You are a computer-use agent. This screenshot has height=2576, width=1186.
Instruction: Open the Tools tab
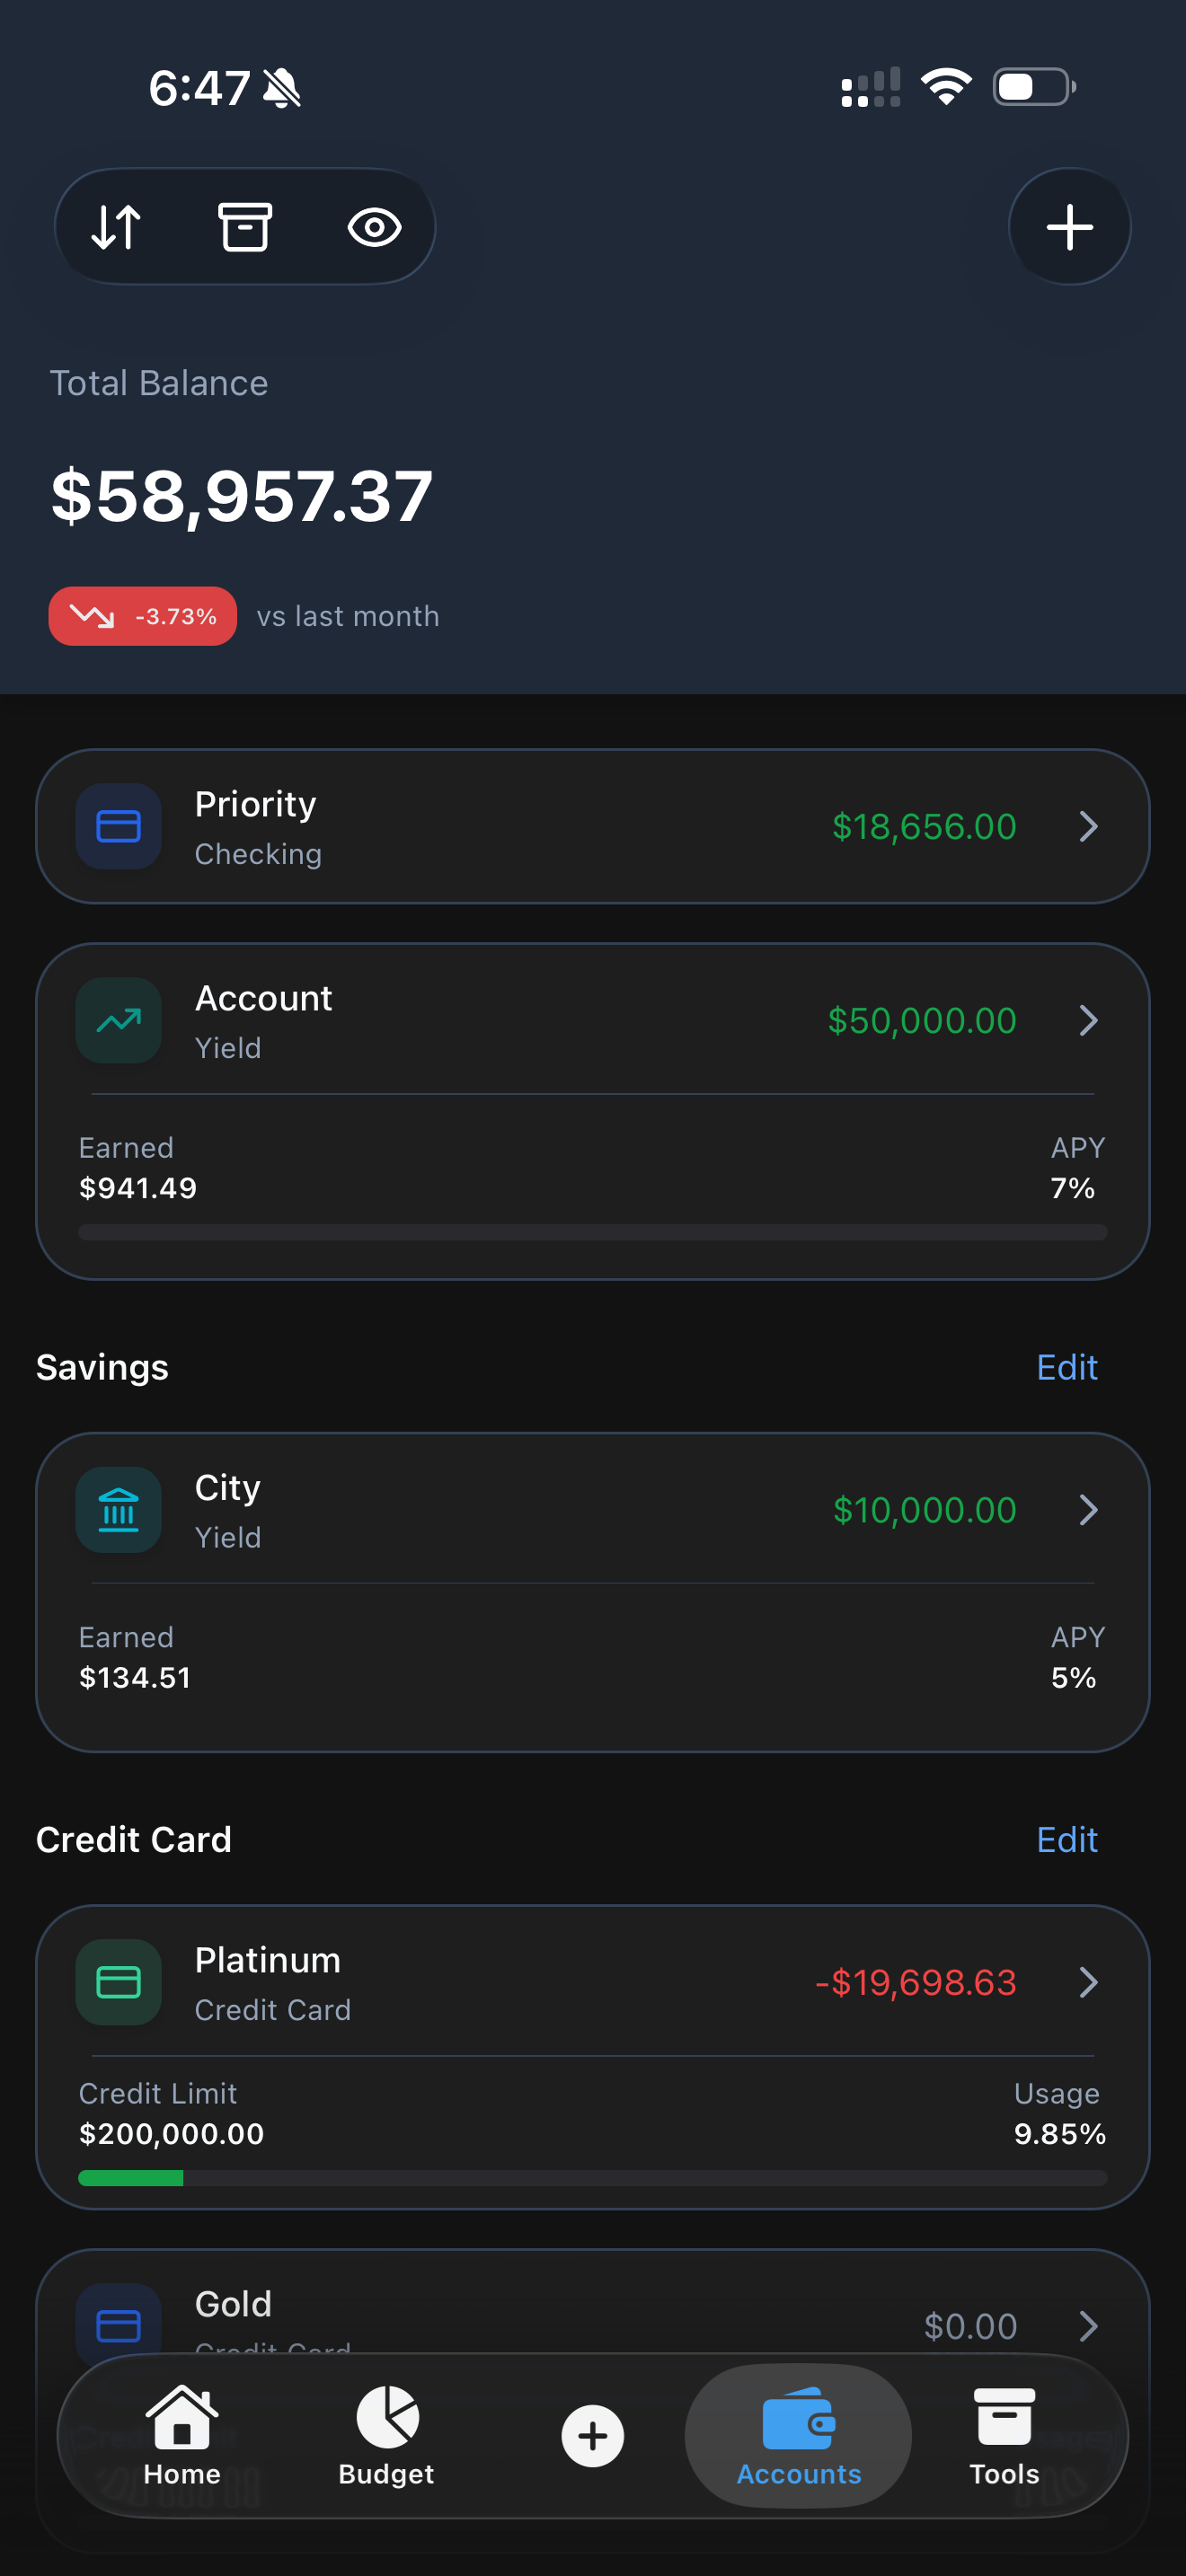tap(1004, 2435)
